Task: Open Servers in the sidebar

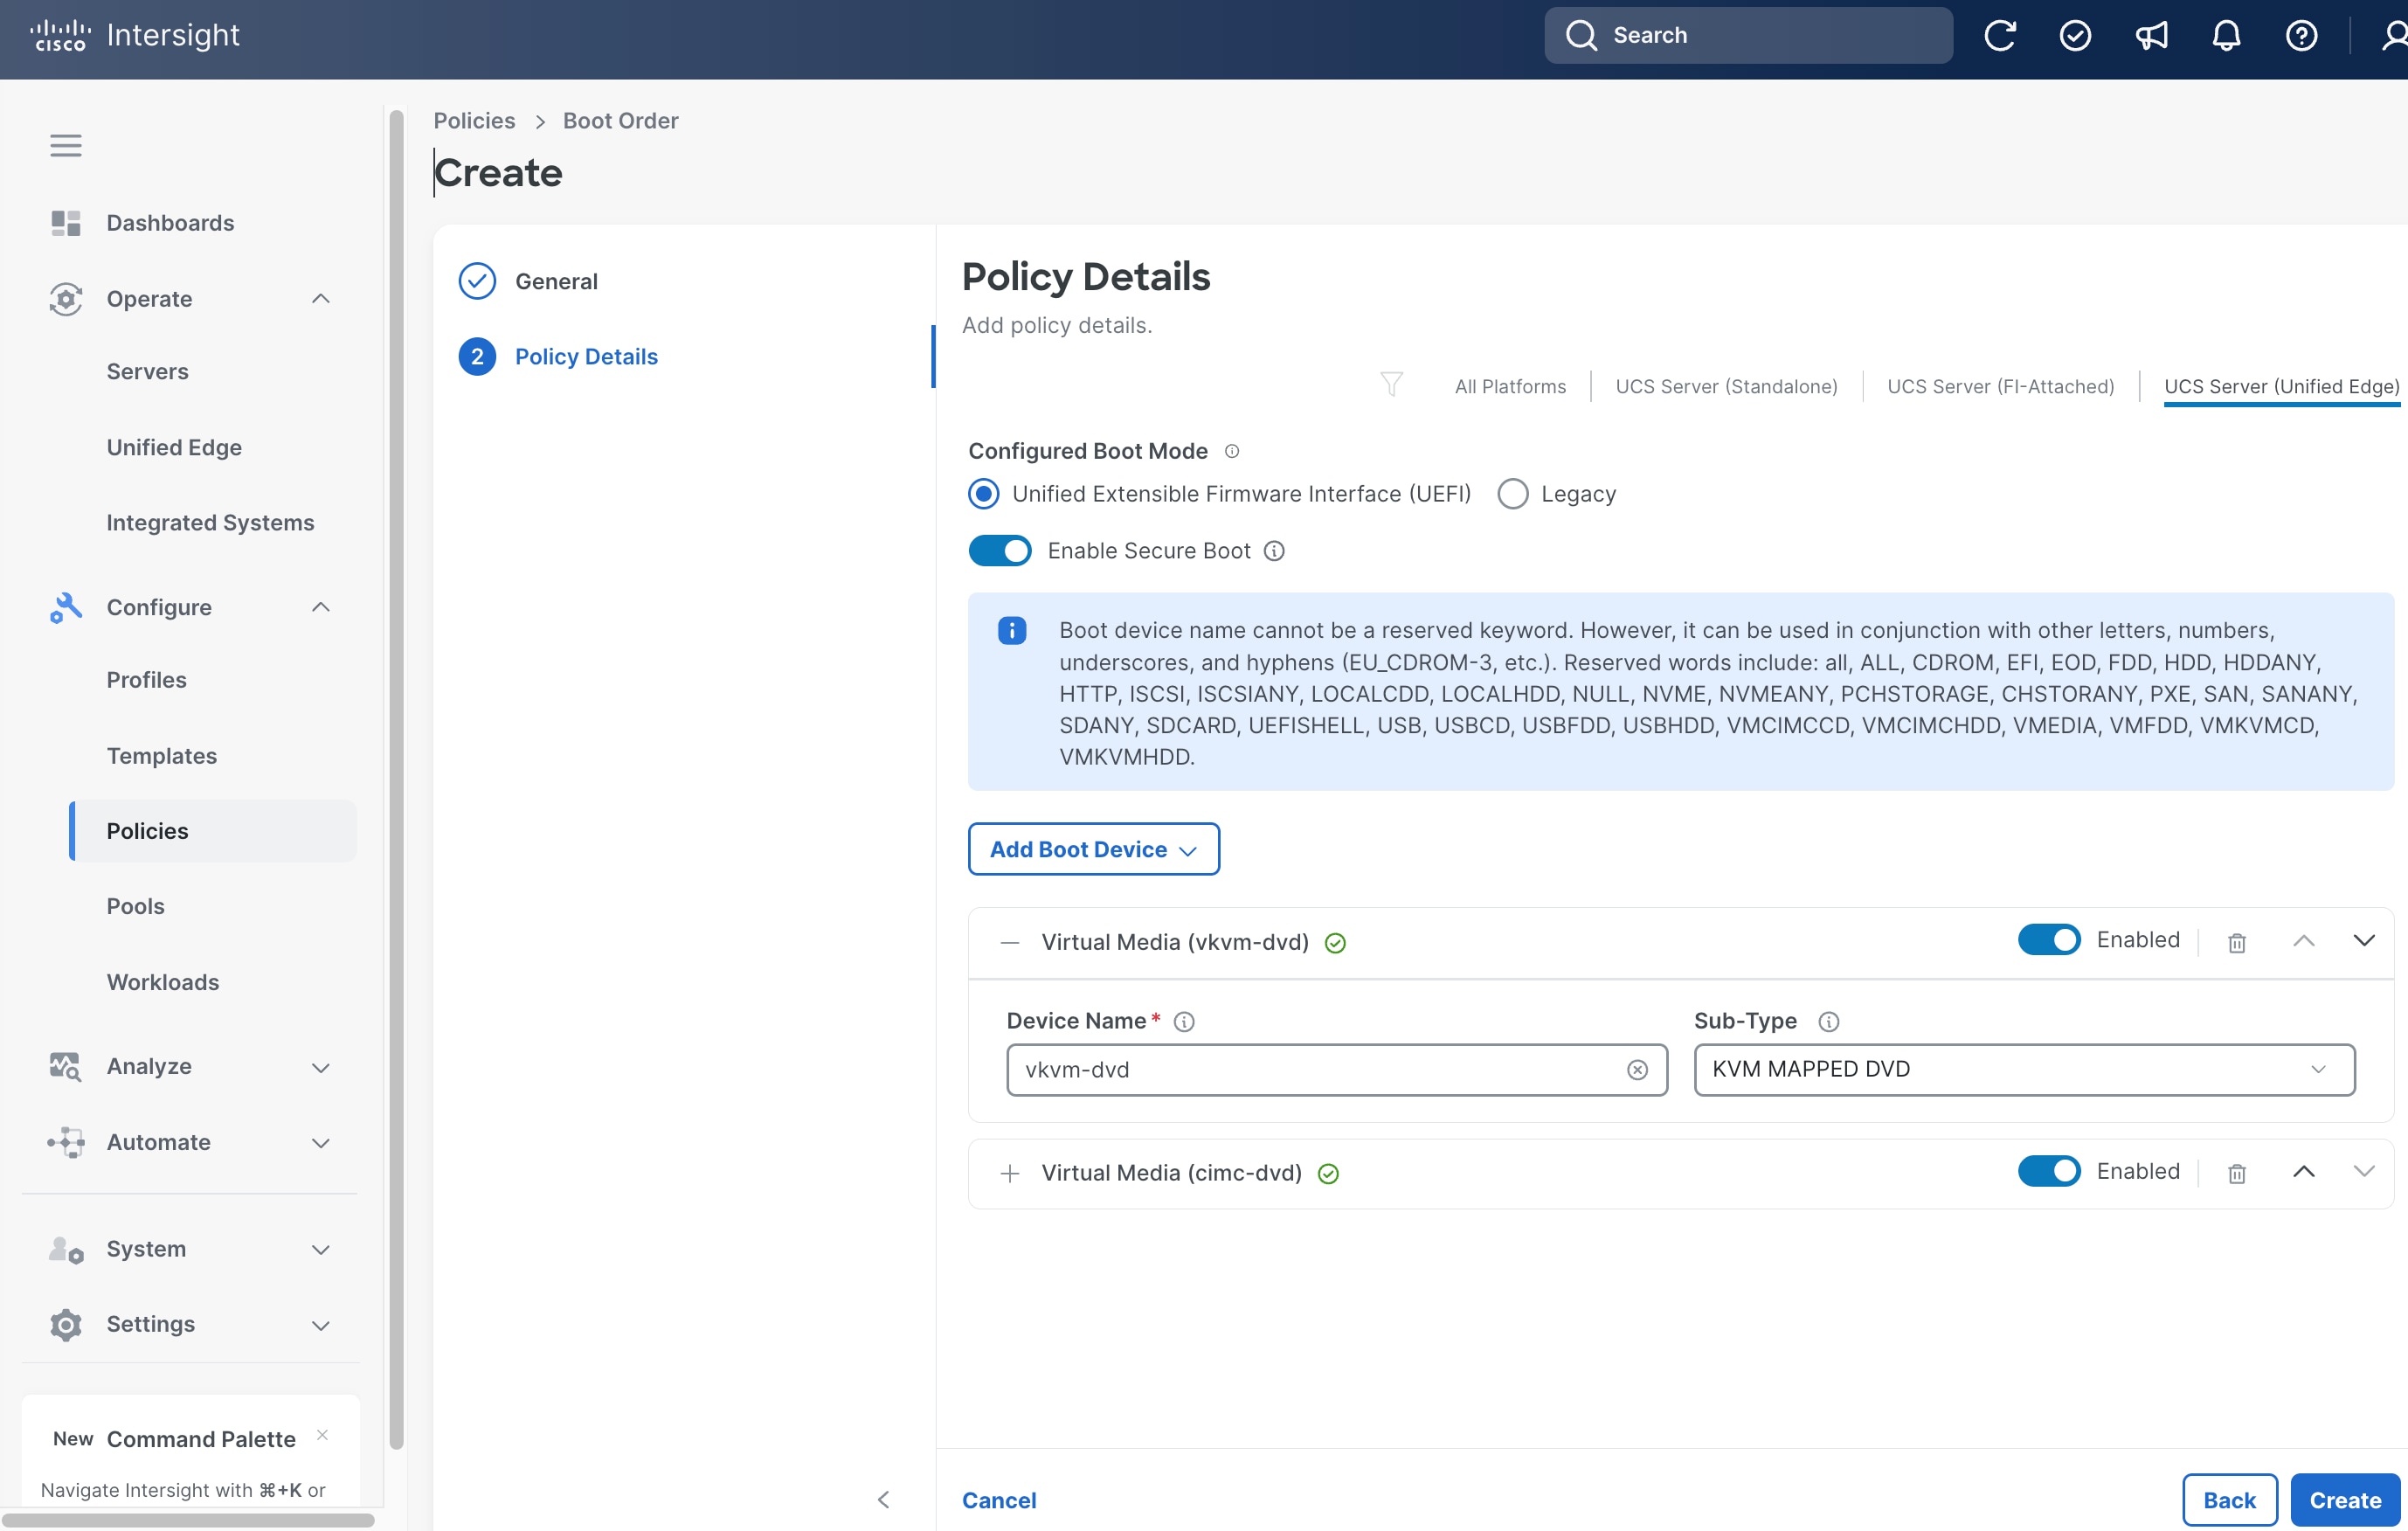Action: tap(147, 371)
